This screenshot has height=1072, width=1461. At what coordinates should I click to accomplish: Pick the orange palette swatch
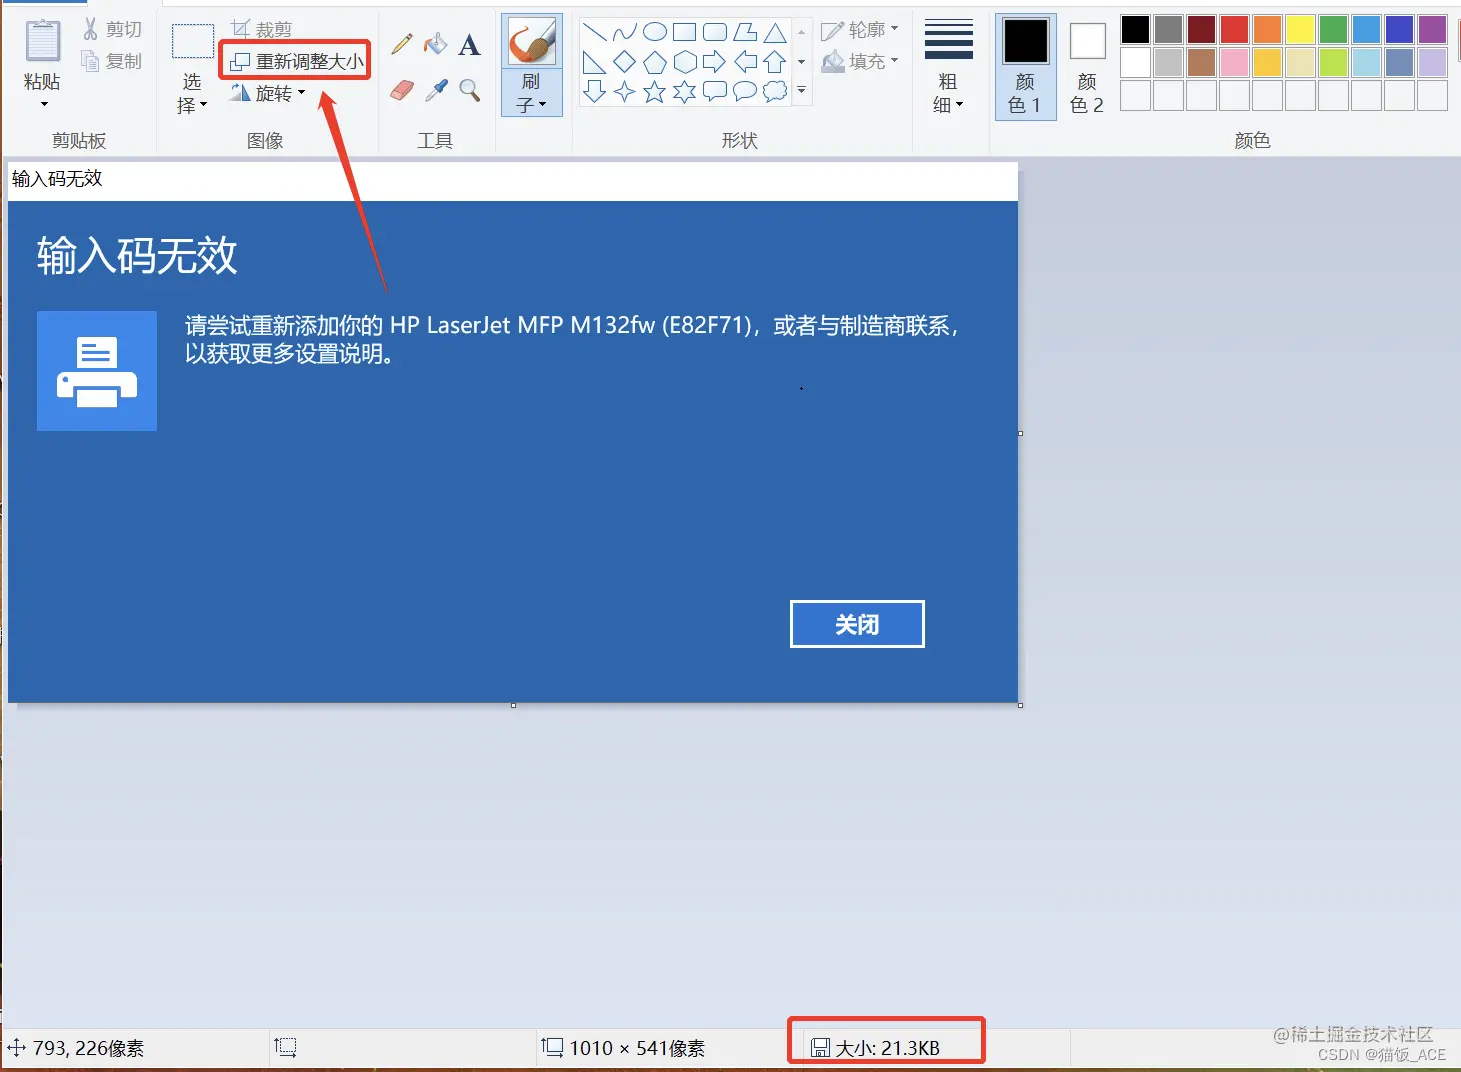pos(1267,30)
